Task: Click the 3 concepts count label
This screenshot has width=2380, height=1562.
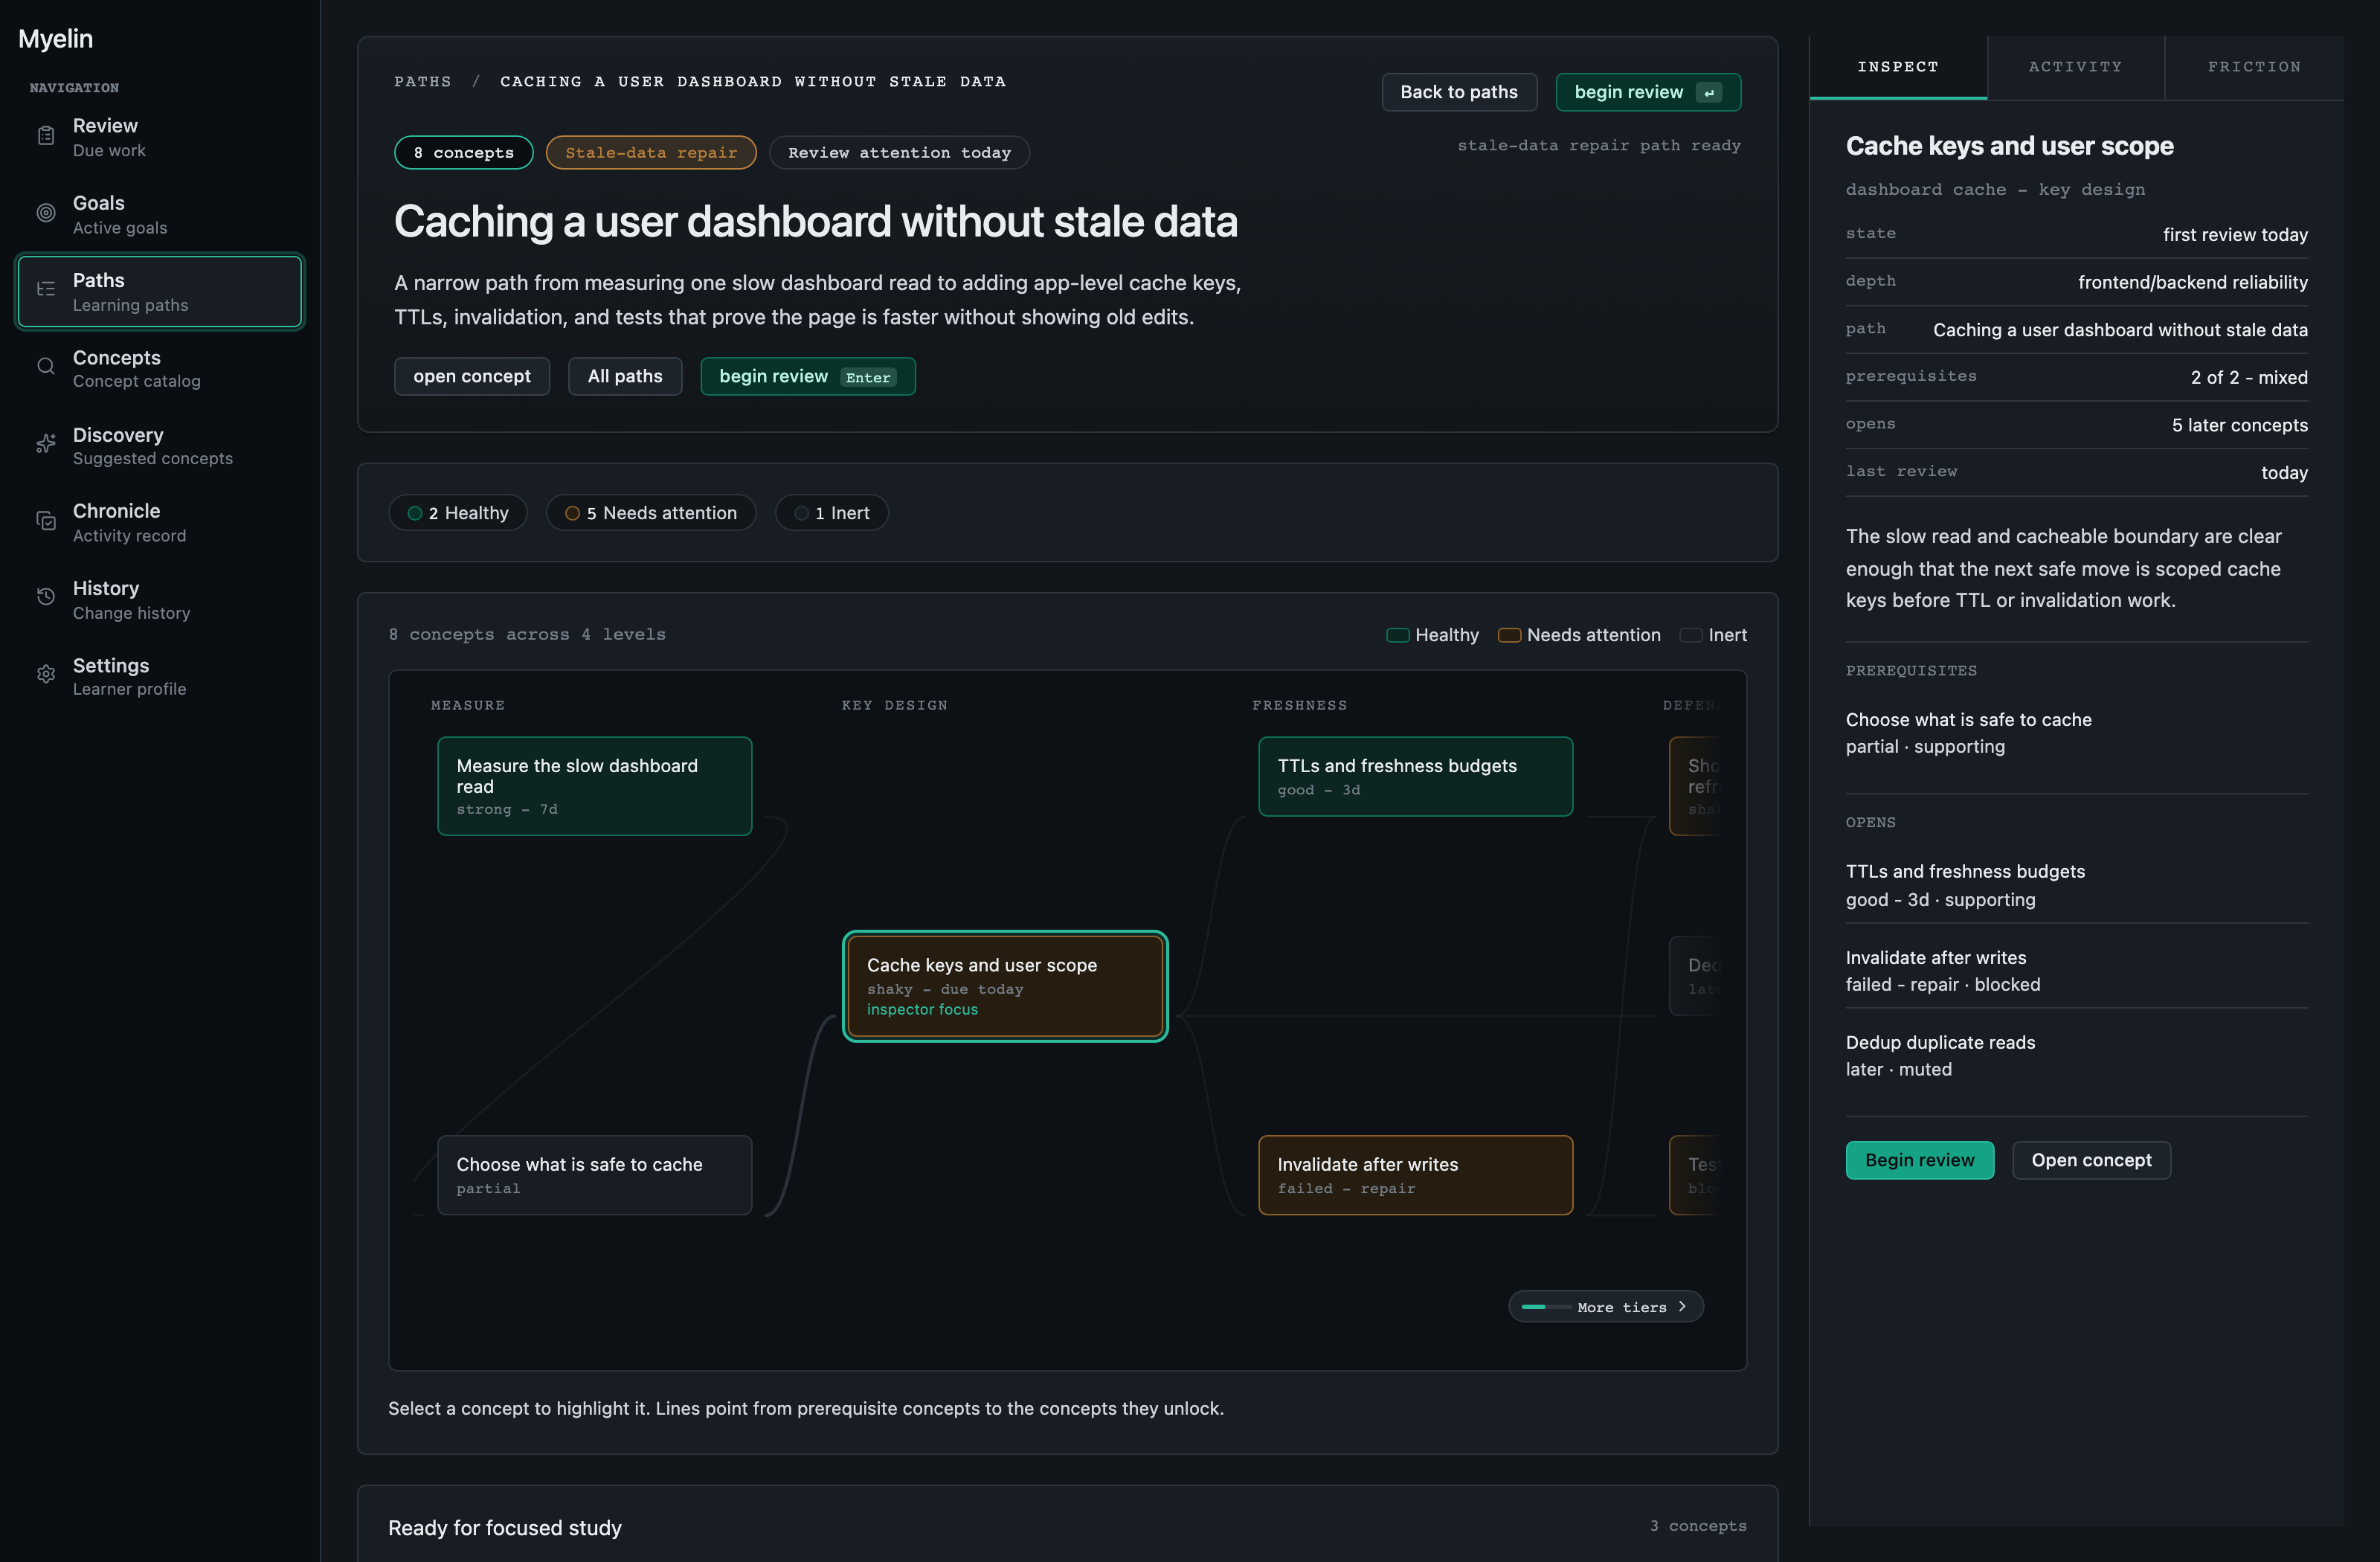Action: (x=1698, y=1526)
